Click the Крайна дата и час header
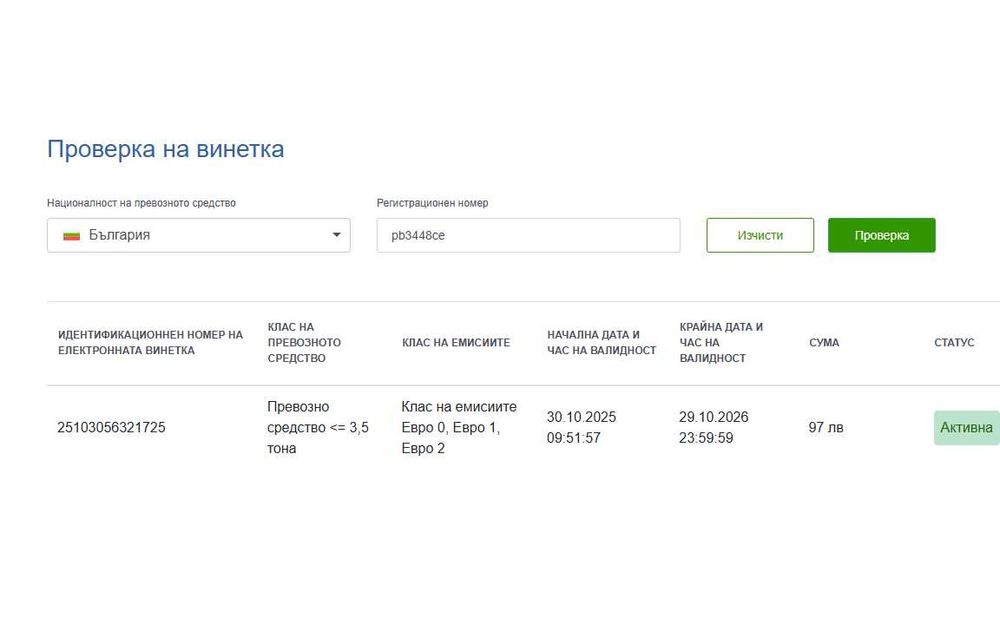1000x625 pixels. click(x=721, y=342)
